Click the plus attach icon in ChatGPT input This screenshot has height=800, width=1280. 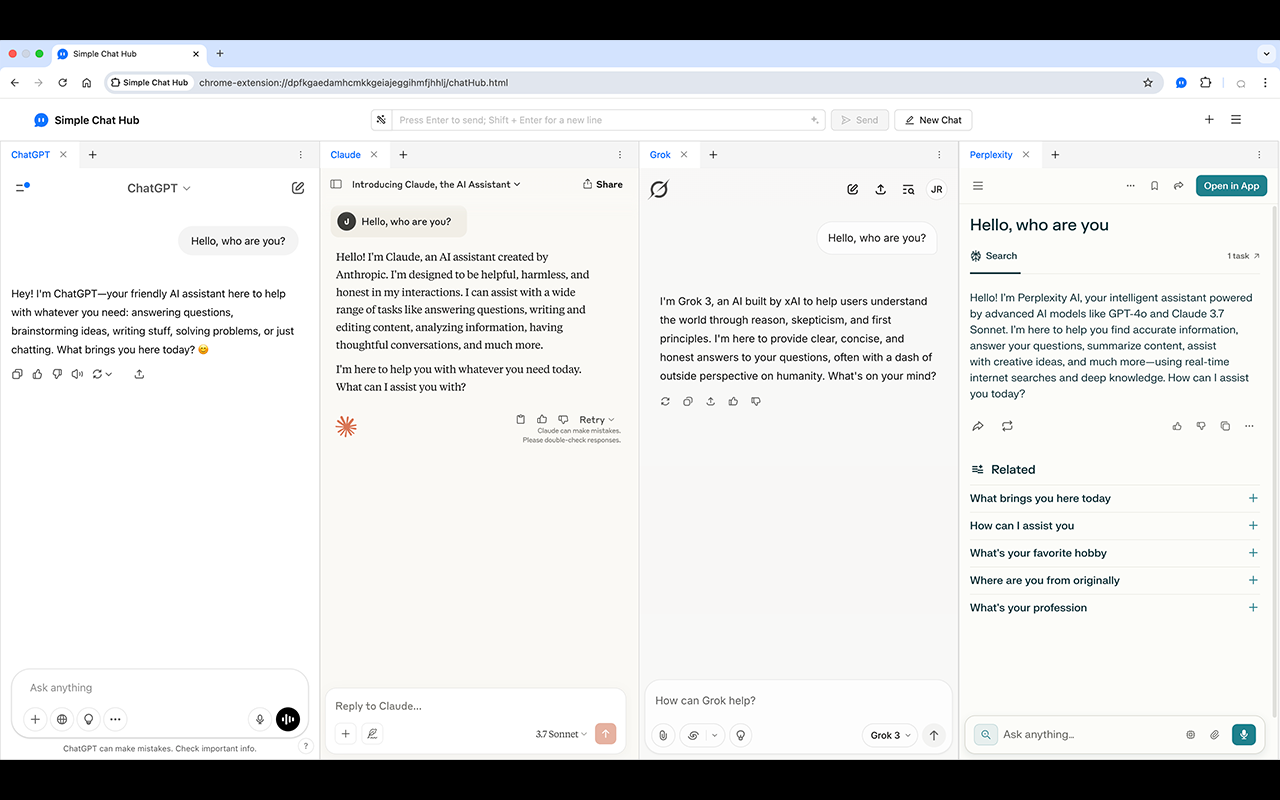(35, 719)
